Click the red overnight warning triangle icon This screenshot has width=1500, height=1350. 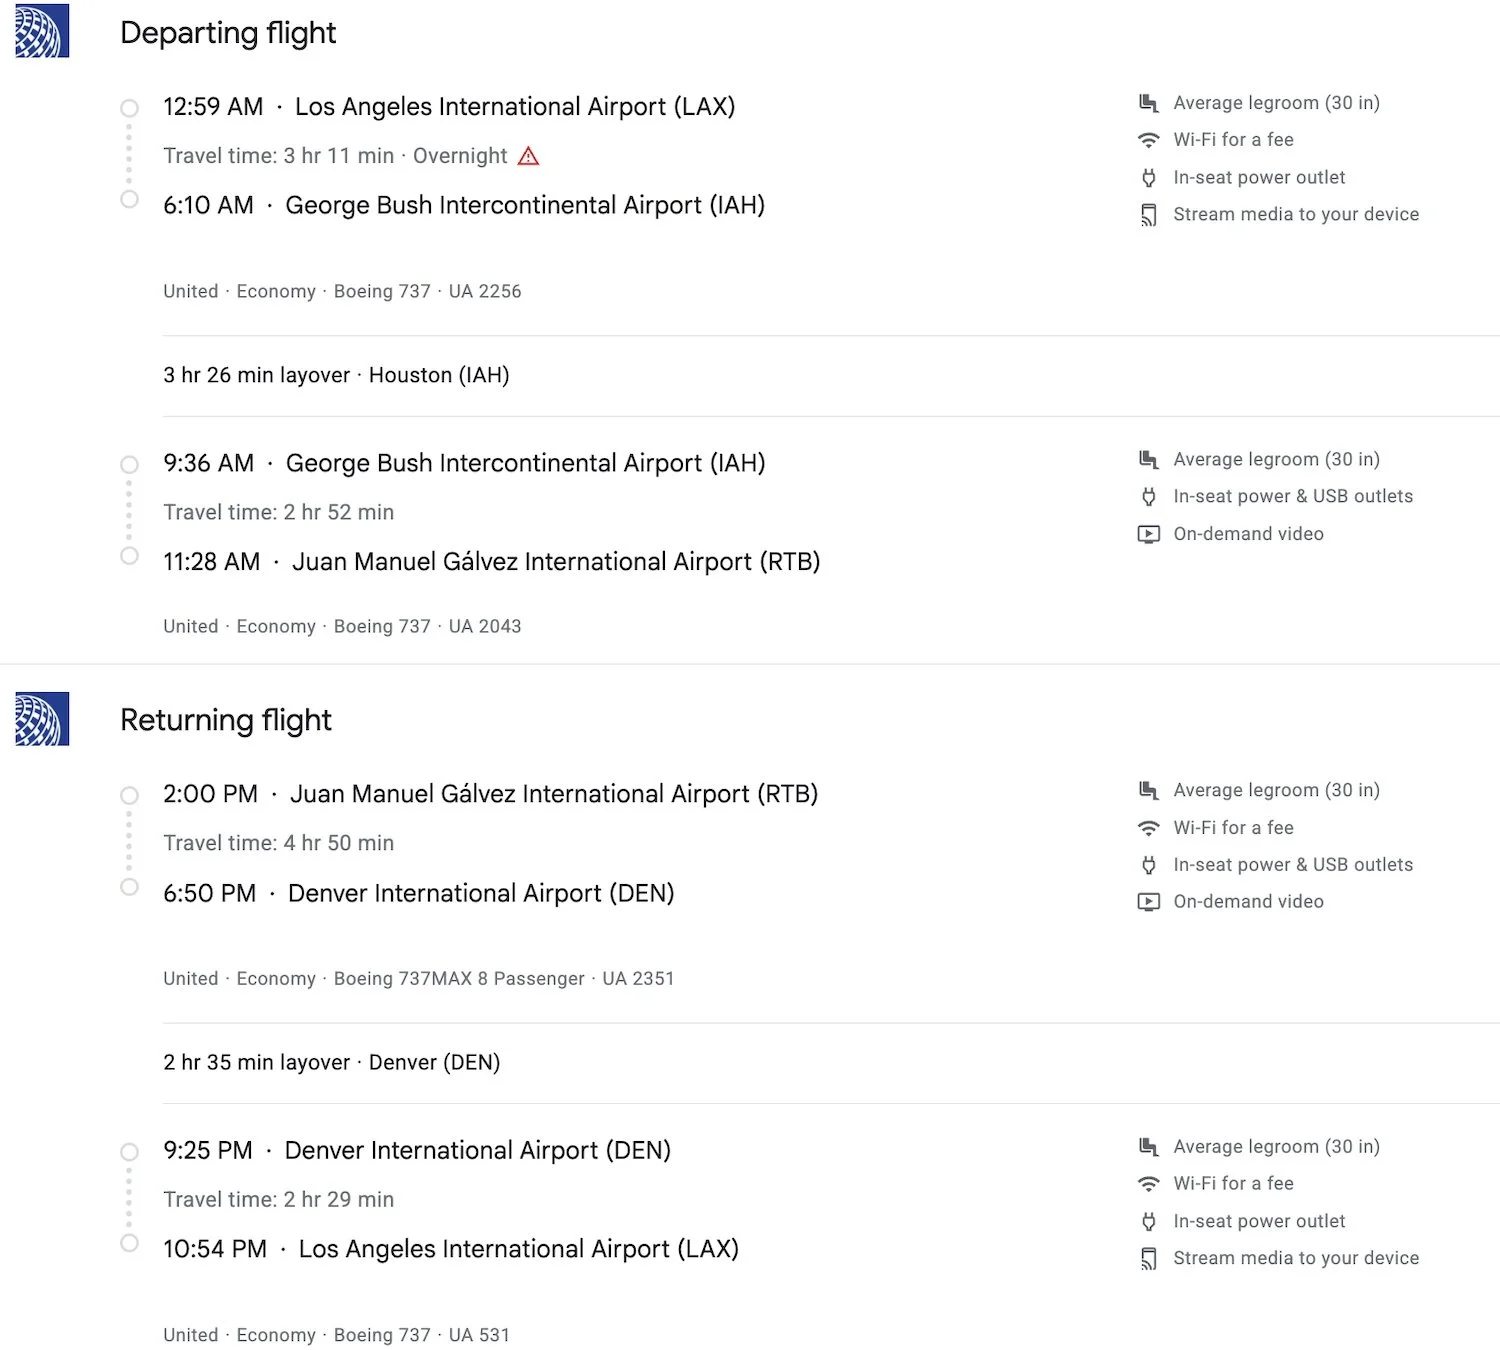tap(528, 156)
